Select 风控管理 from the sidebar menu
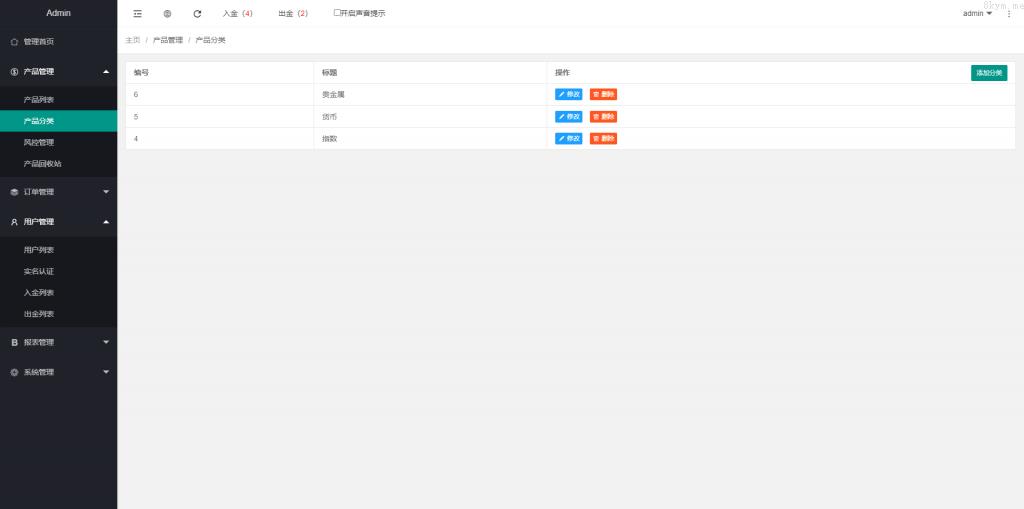This screenshot has height=509, width=1024. (39, 142)
